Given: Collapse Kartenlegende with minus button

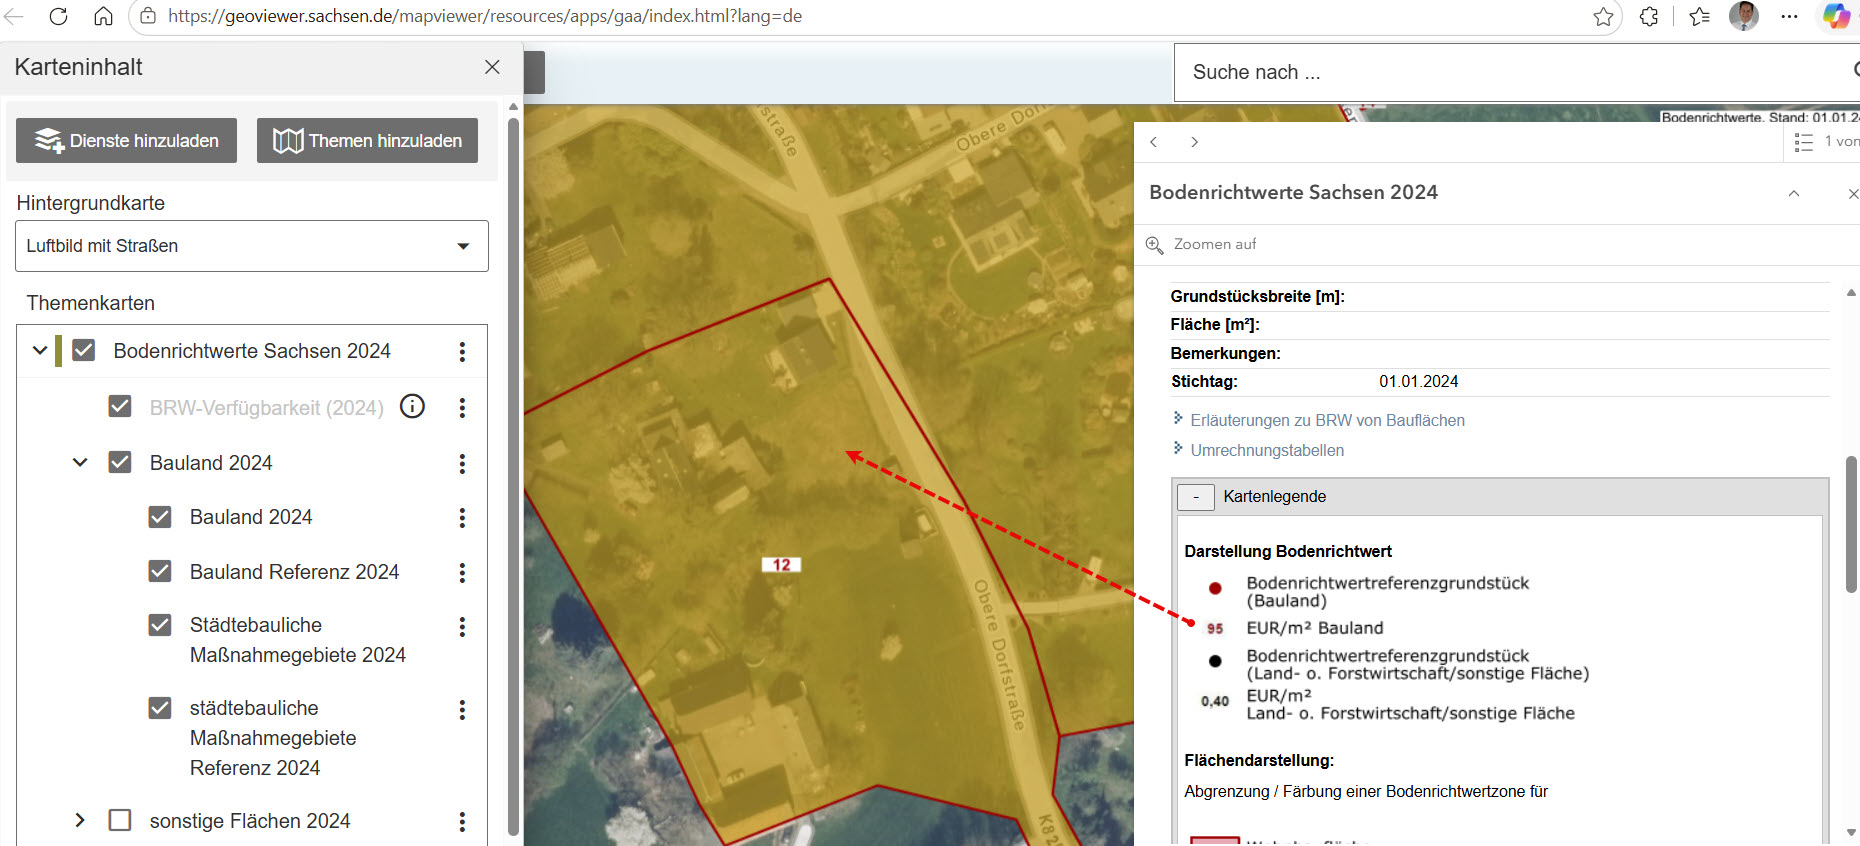Looking at the screenshot, I should point(1196,497).
